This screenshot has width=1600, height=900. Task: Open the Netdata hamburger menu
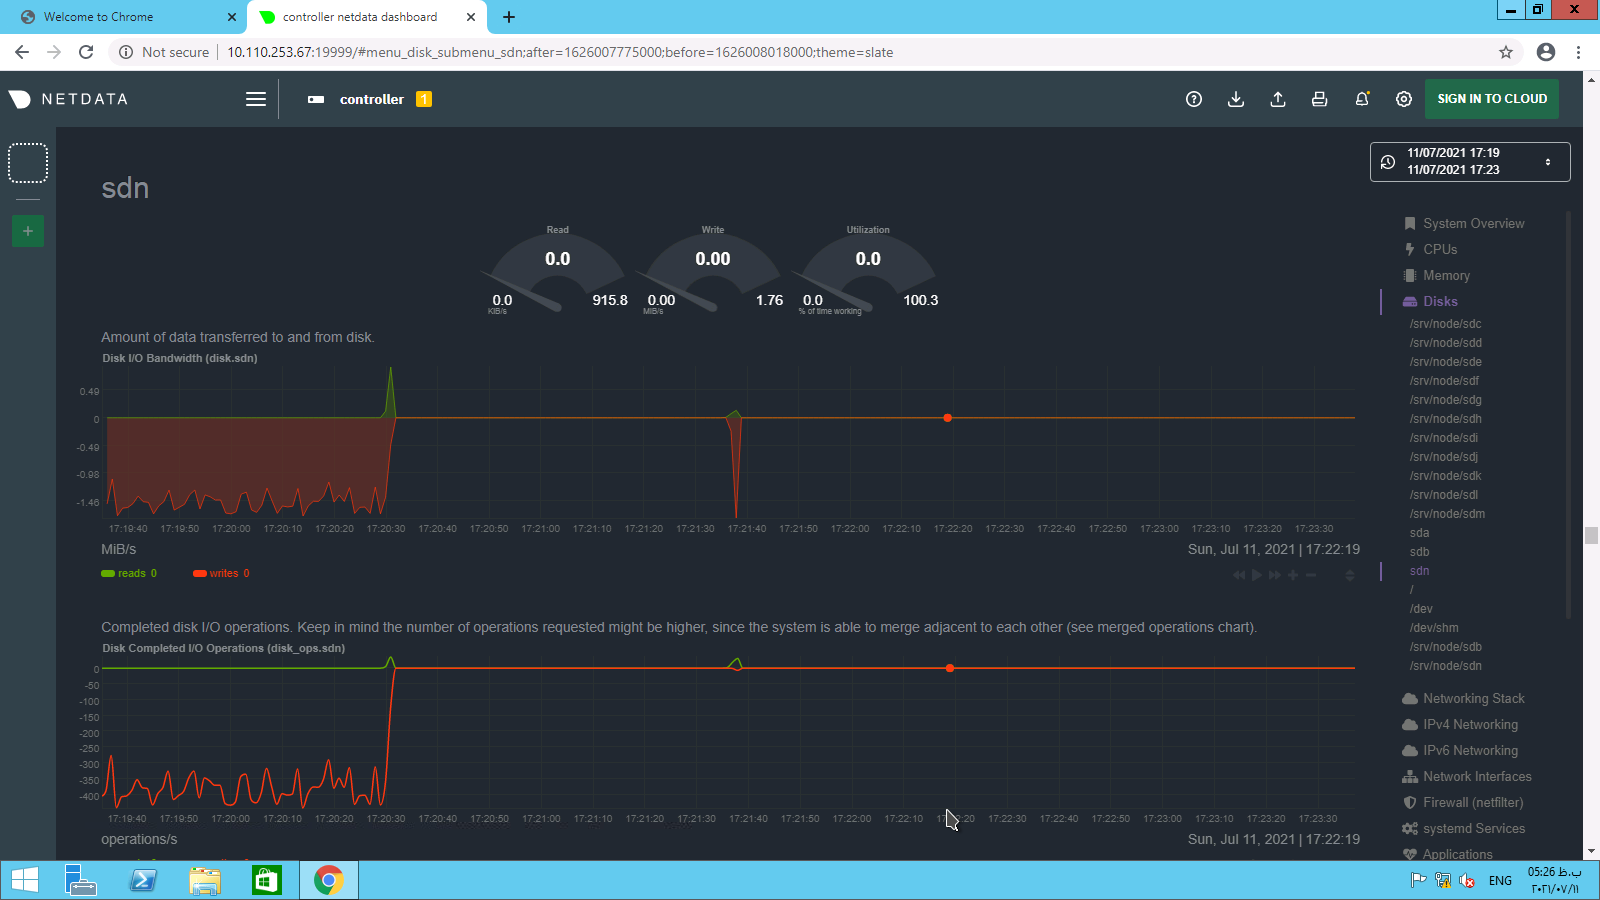(256, 99)
